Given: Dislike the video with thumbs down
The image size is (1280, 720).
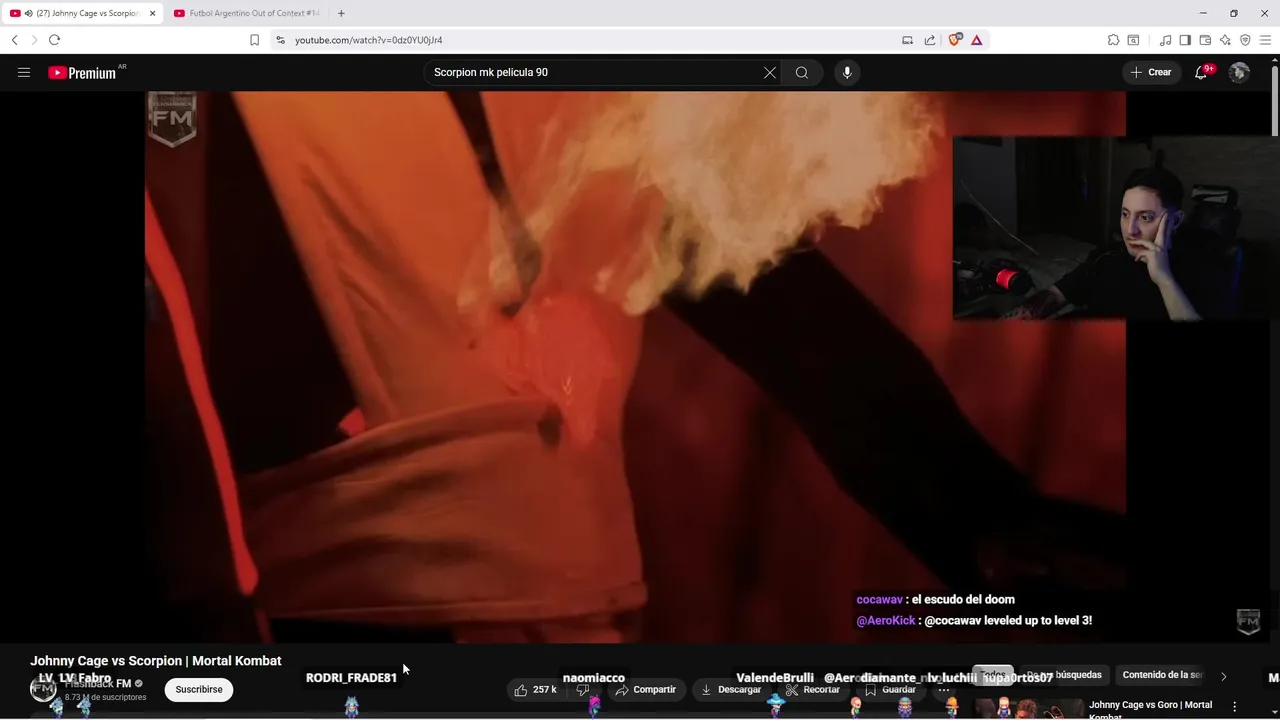Looking at the screenshot, I should pos(583,690).
